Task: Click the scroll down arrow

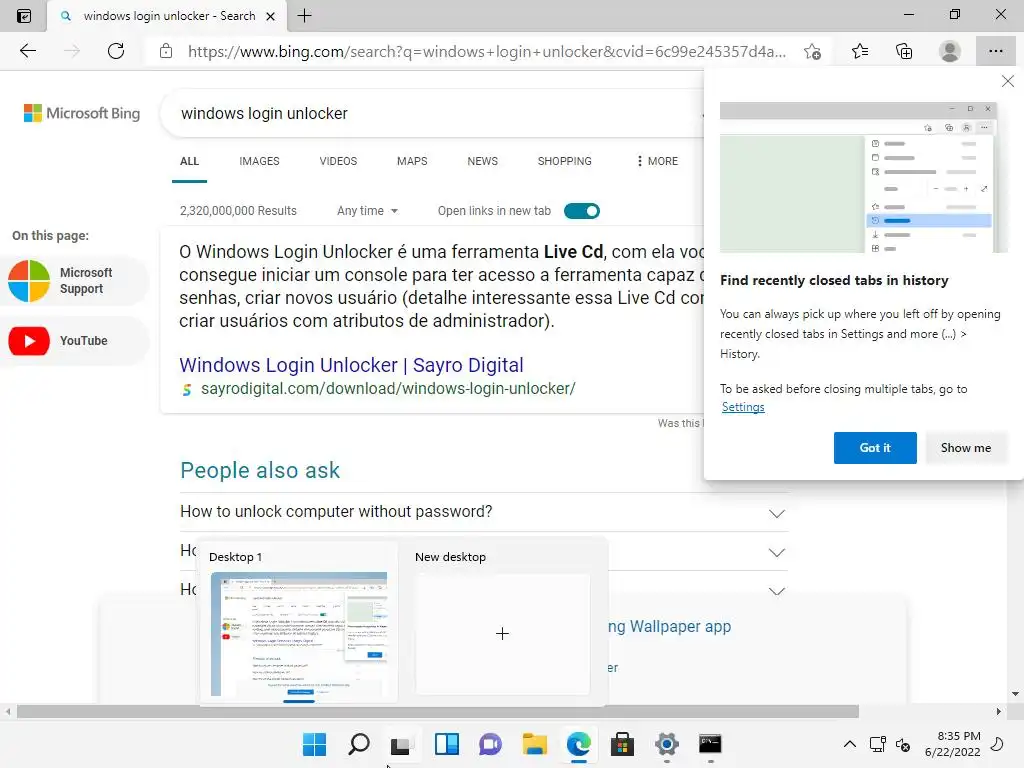Action: (1015, 694)
